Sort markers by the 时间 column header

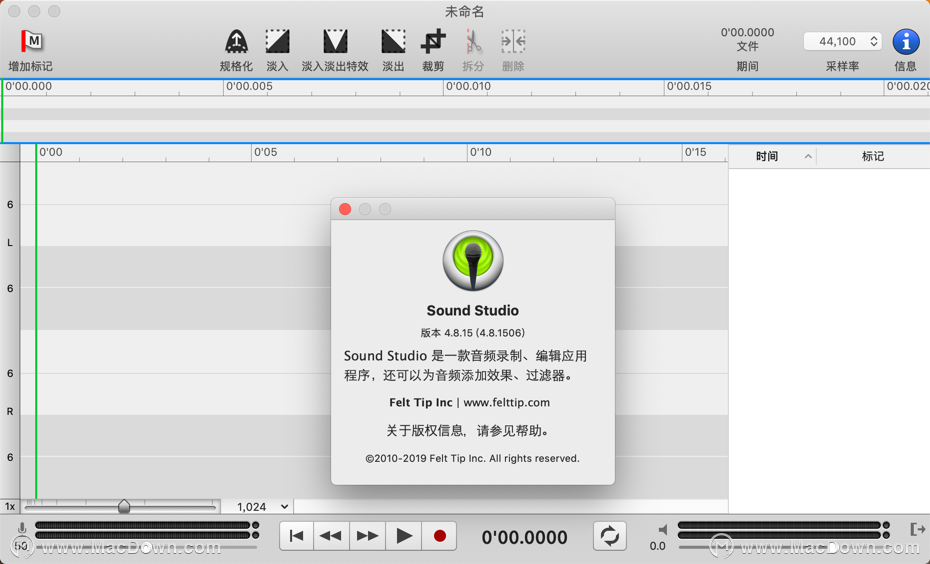tap(767, 156)
